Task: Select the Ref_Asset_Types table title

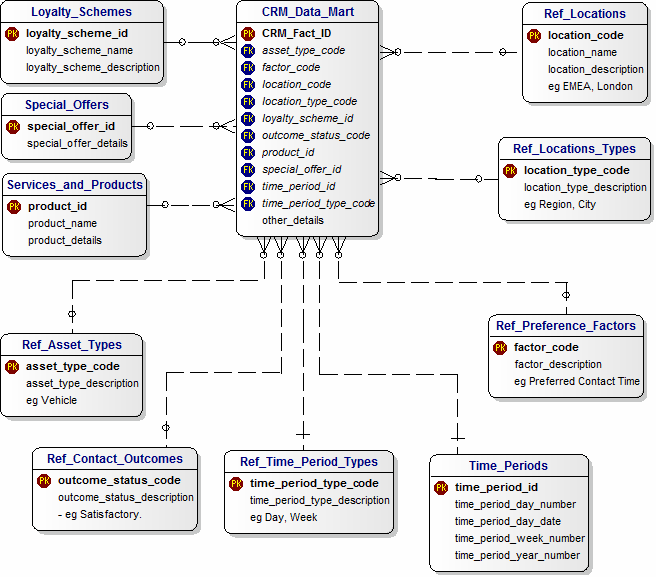Action: tap(72, 345)
